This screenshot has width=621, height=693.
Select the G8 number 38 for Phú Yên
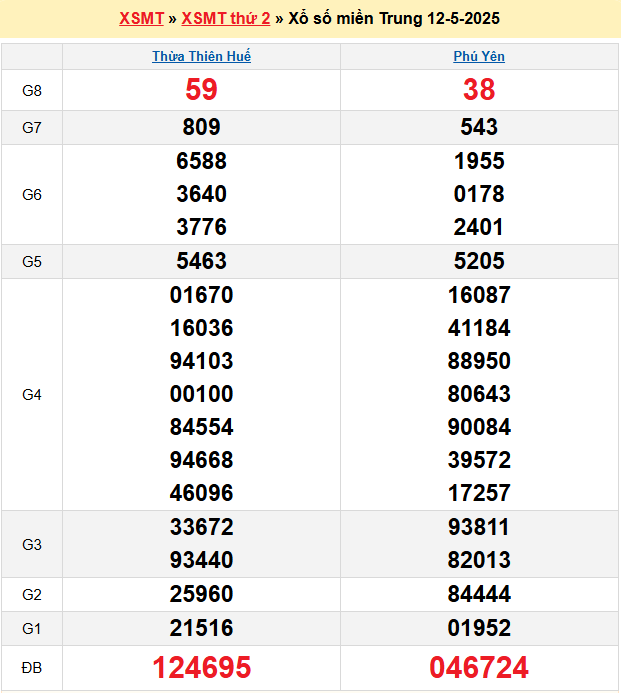[x=479, y=90]
